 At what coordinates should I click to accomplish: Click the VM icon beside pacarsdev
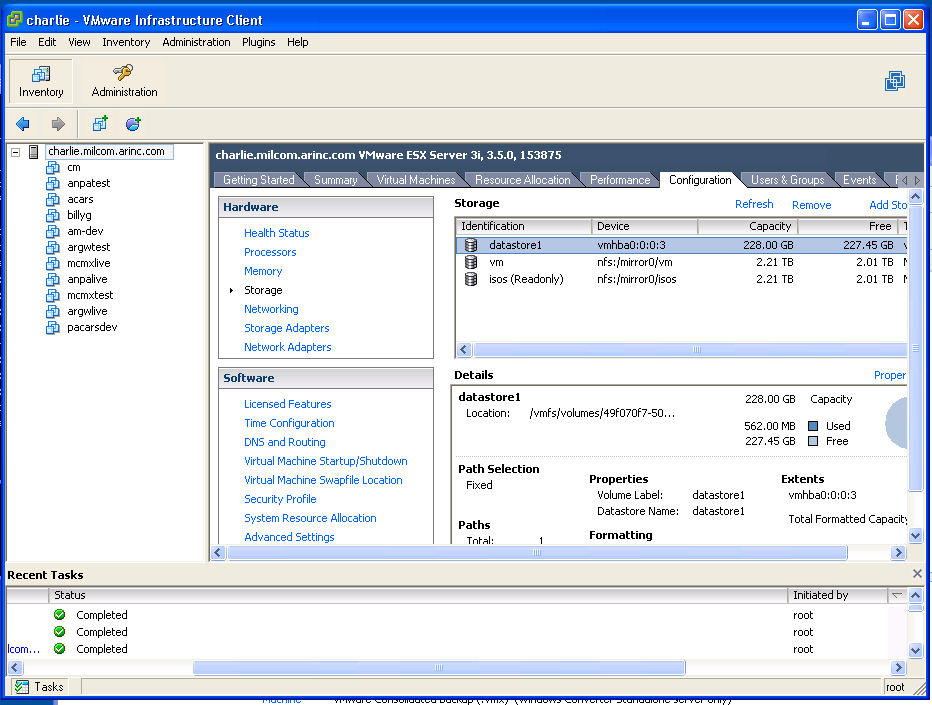(53, 328)
